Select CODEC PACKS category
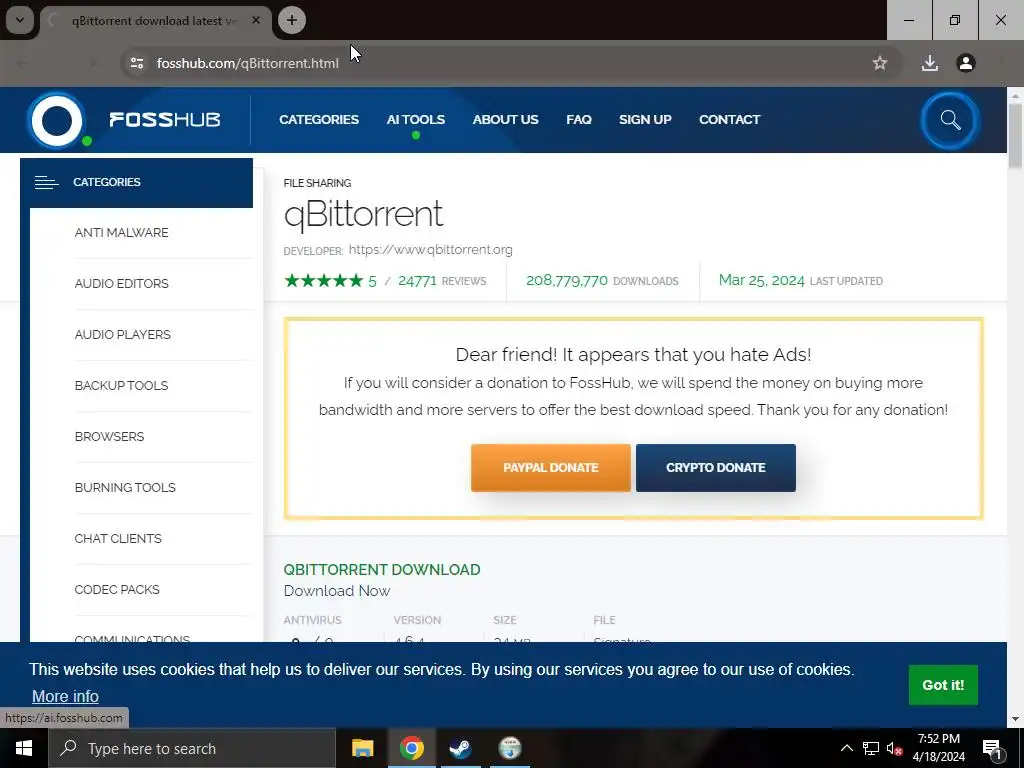Image resolution: width=1024 pixels, height=768 pixels. click(117, 589)
